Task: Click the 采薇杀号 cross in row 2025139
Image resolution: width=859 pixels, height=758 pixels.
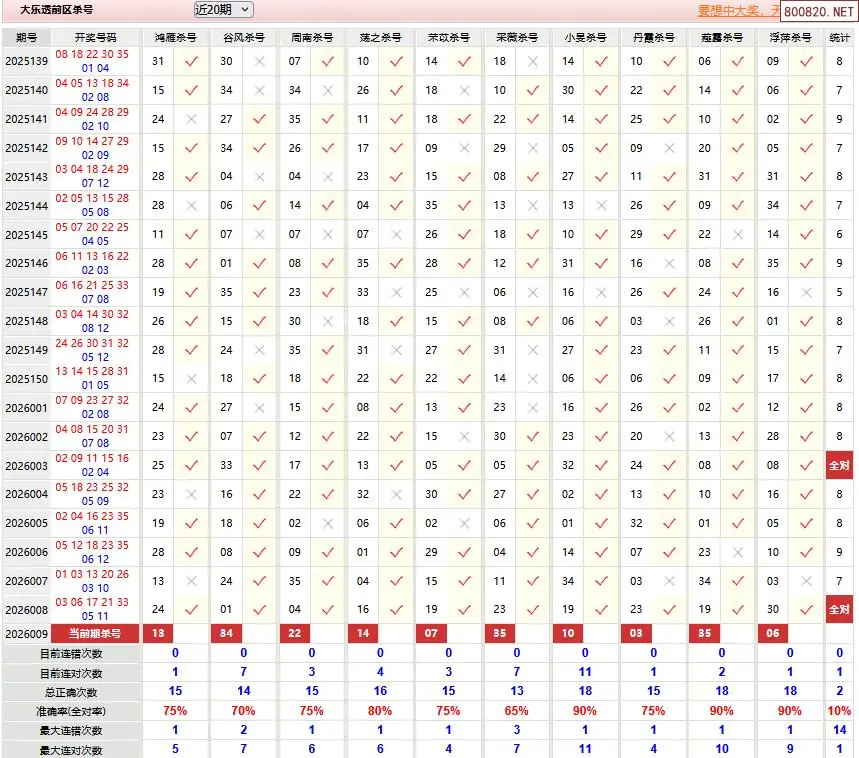Action: coord(533,61)
